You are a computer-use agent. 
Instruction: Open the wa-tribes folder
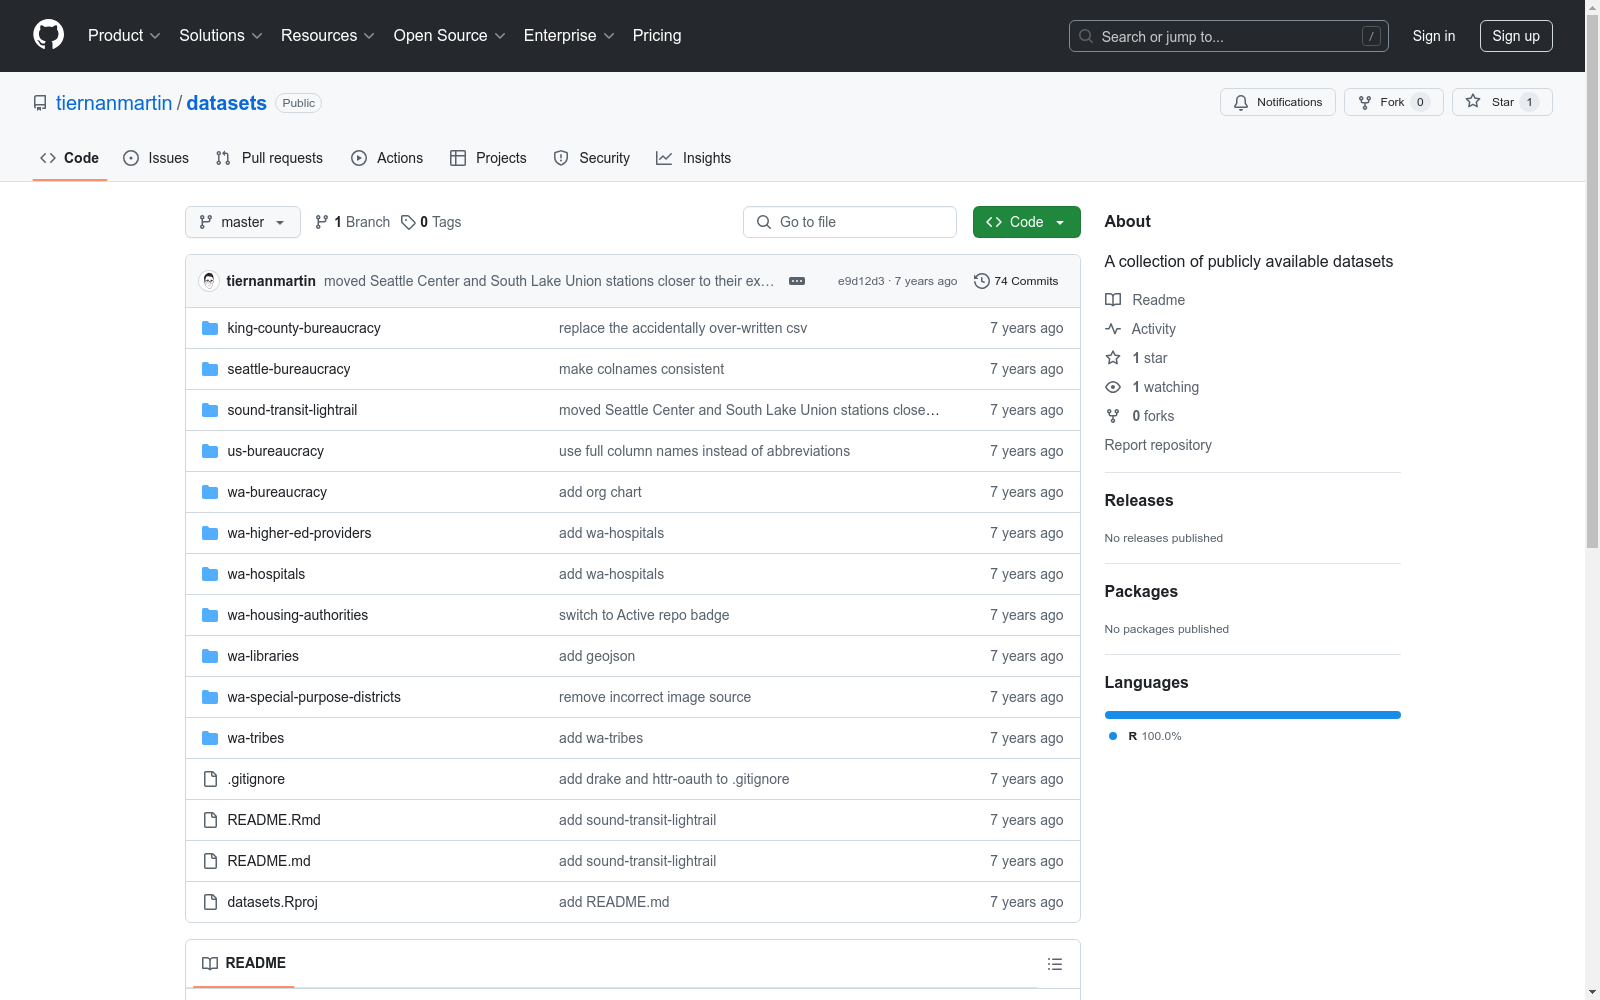click(255, 738)
